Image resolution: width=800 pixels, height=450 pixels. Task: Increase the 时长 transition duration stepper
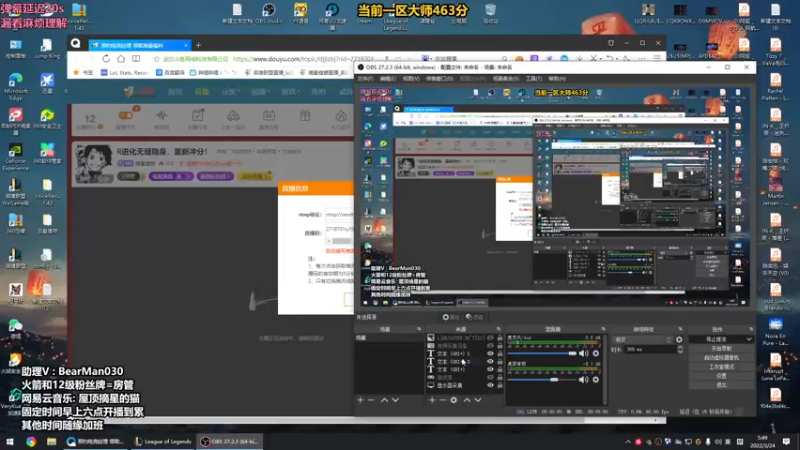(680, 347)
